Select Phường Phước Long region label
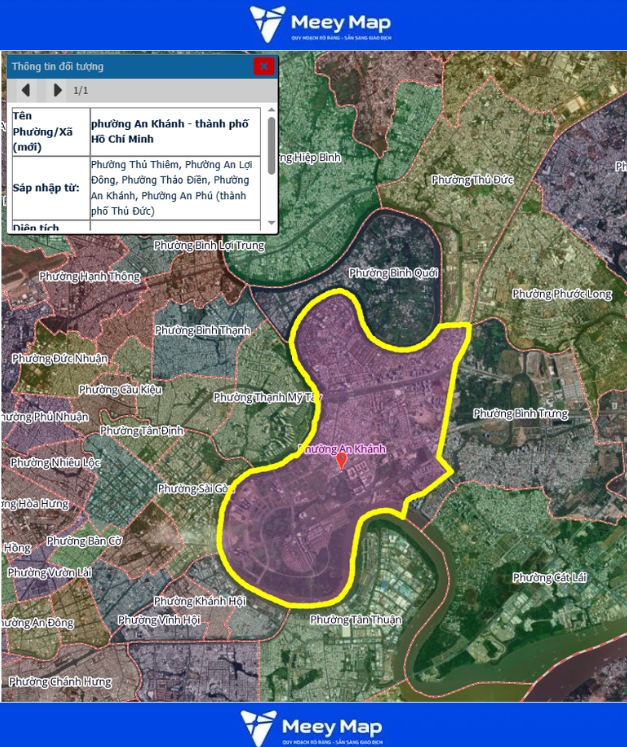 point(561,294)
